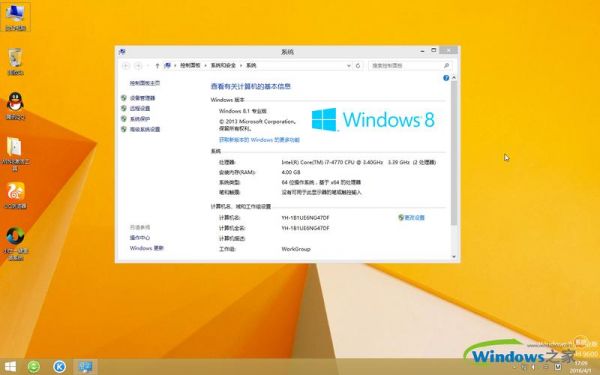The image size is (600, 375).
Task: Click the 查看有关计算机的基本信息 heading
Action: (x=251, y=86)
